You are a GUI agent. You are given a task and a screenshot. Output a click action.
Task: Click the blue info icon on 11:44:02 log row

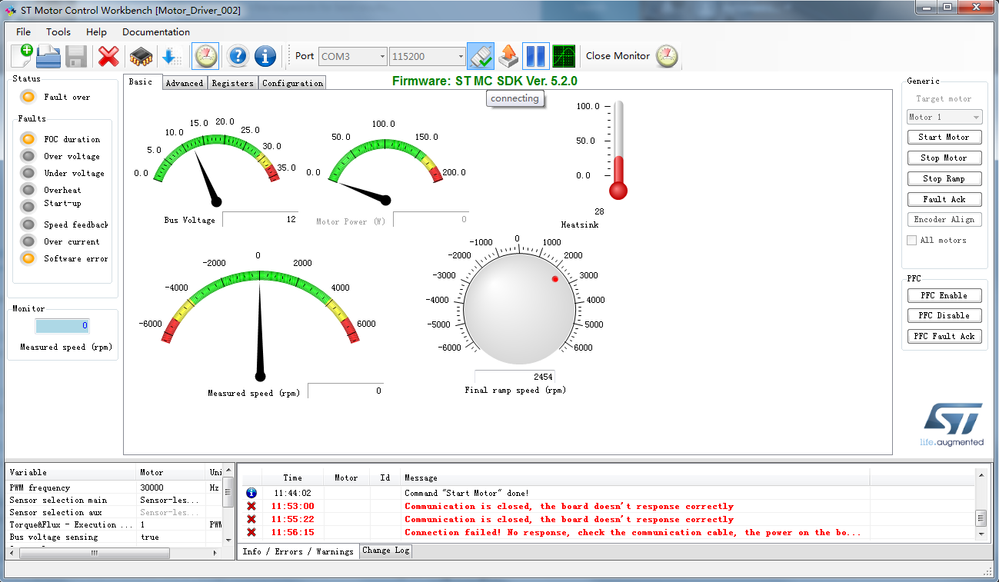tap(251, 493)
